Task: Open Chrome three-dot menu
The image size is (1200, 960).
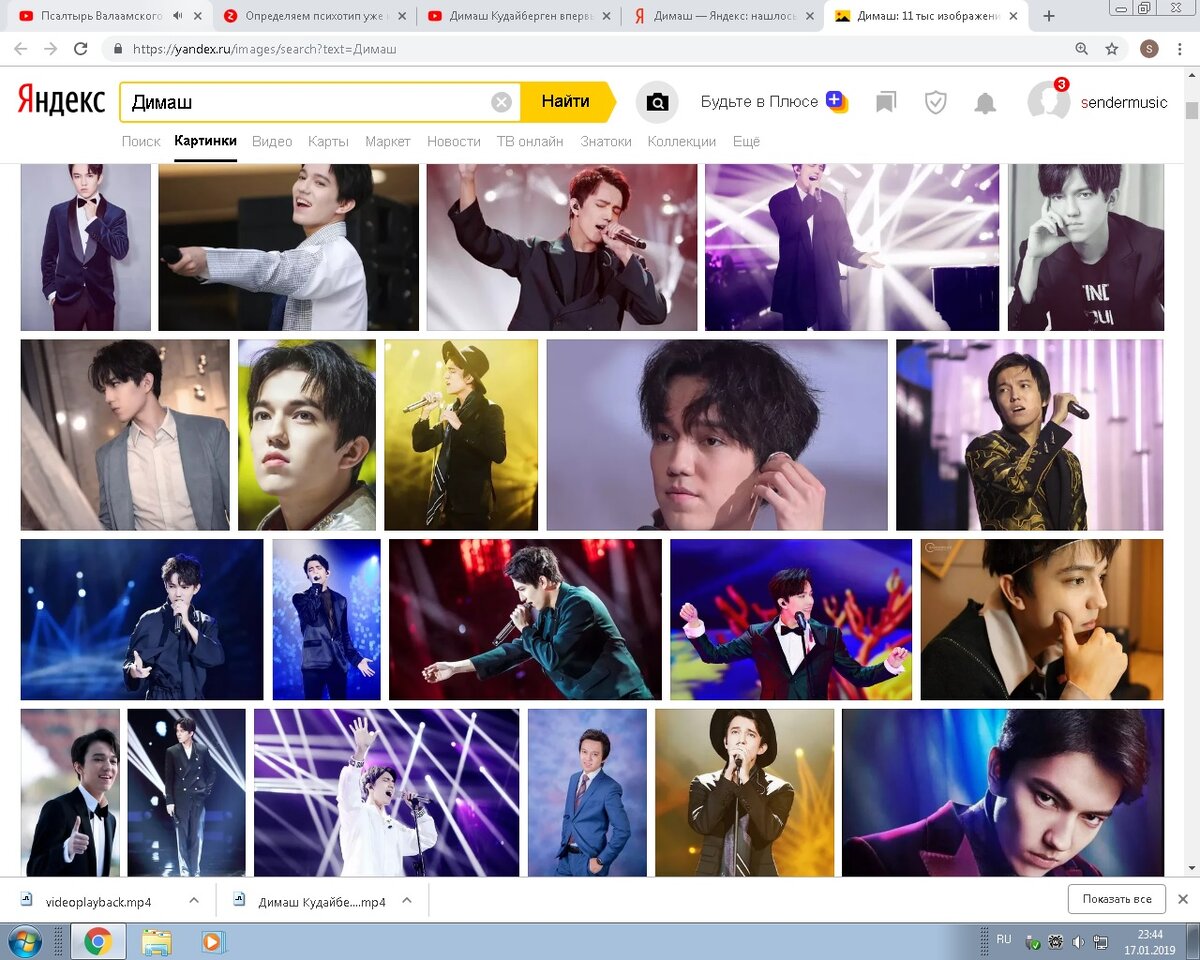Action: [x=1179, y=48]
